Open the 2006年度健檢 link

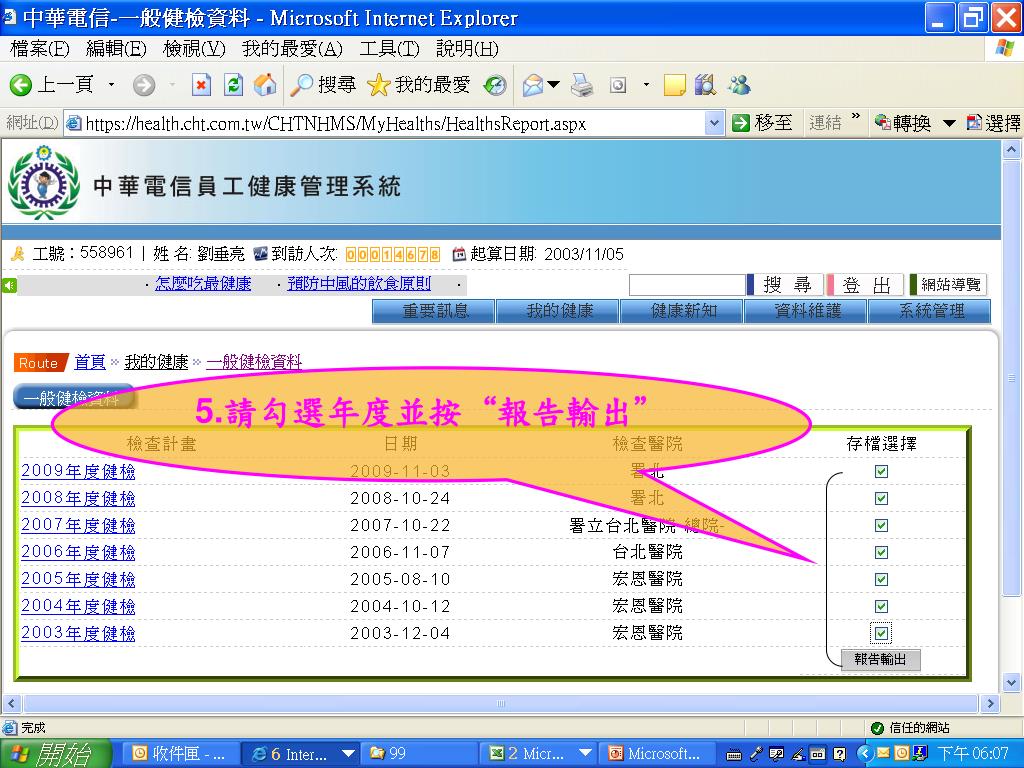[x=78, y=552]
